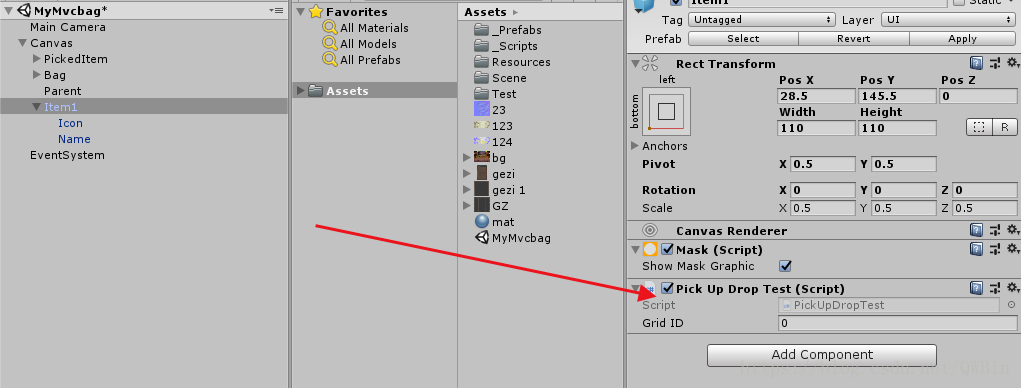Viewport: 1021px width, 388px height.
Task: Open the Hierarchy panel options menu icon
Action: (277, 11)
